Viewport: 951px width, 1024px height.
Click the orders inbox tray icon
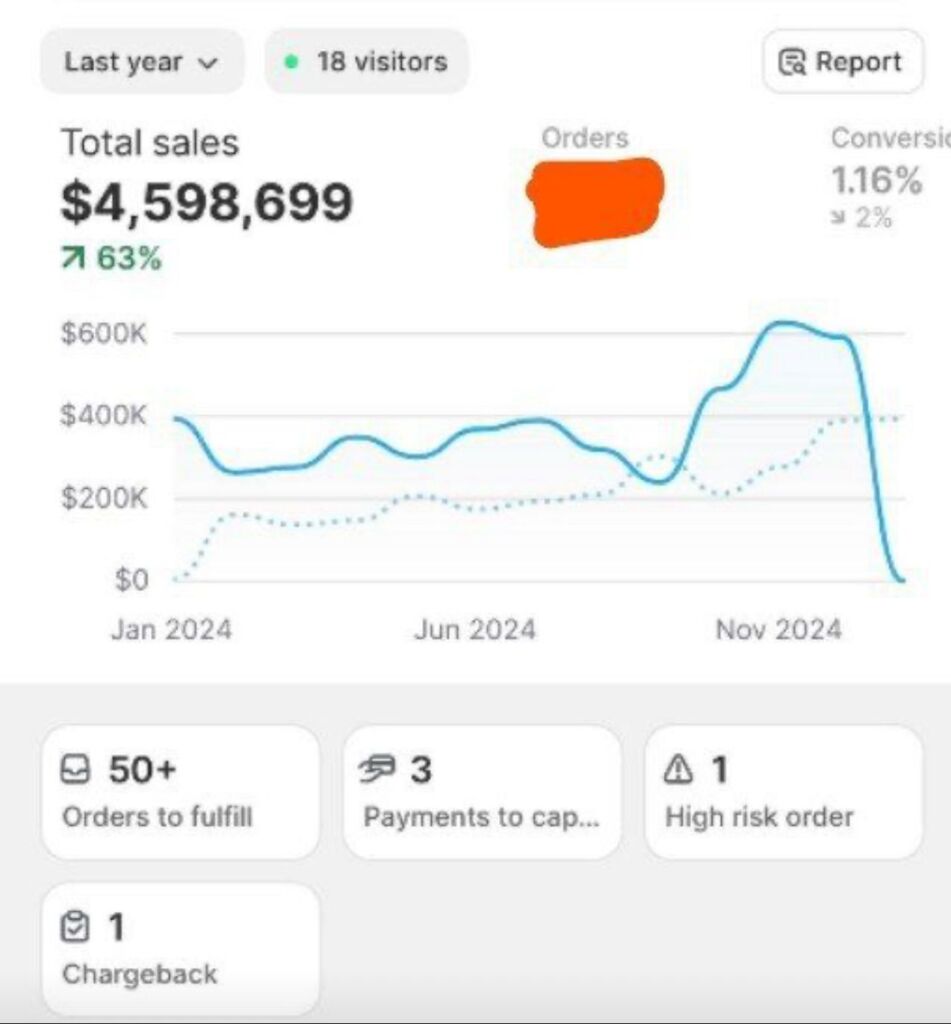77,770
